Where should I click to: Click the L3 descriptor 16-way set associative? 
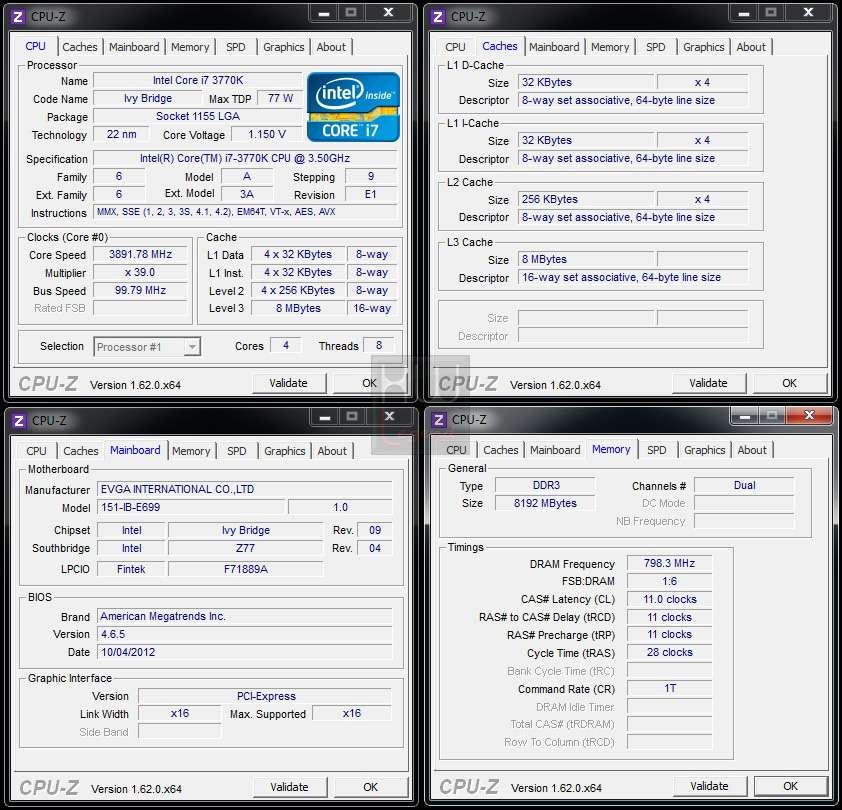pos(633,278)
